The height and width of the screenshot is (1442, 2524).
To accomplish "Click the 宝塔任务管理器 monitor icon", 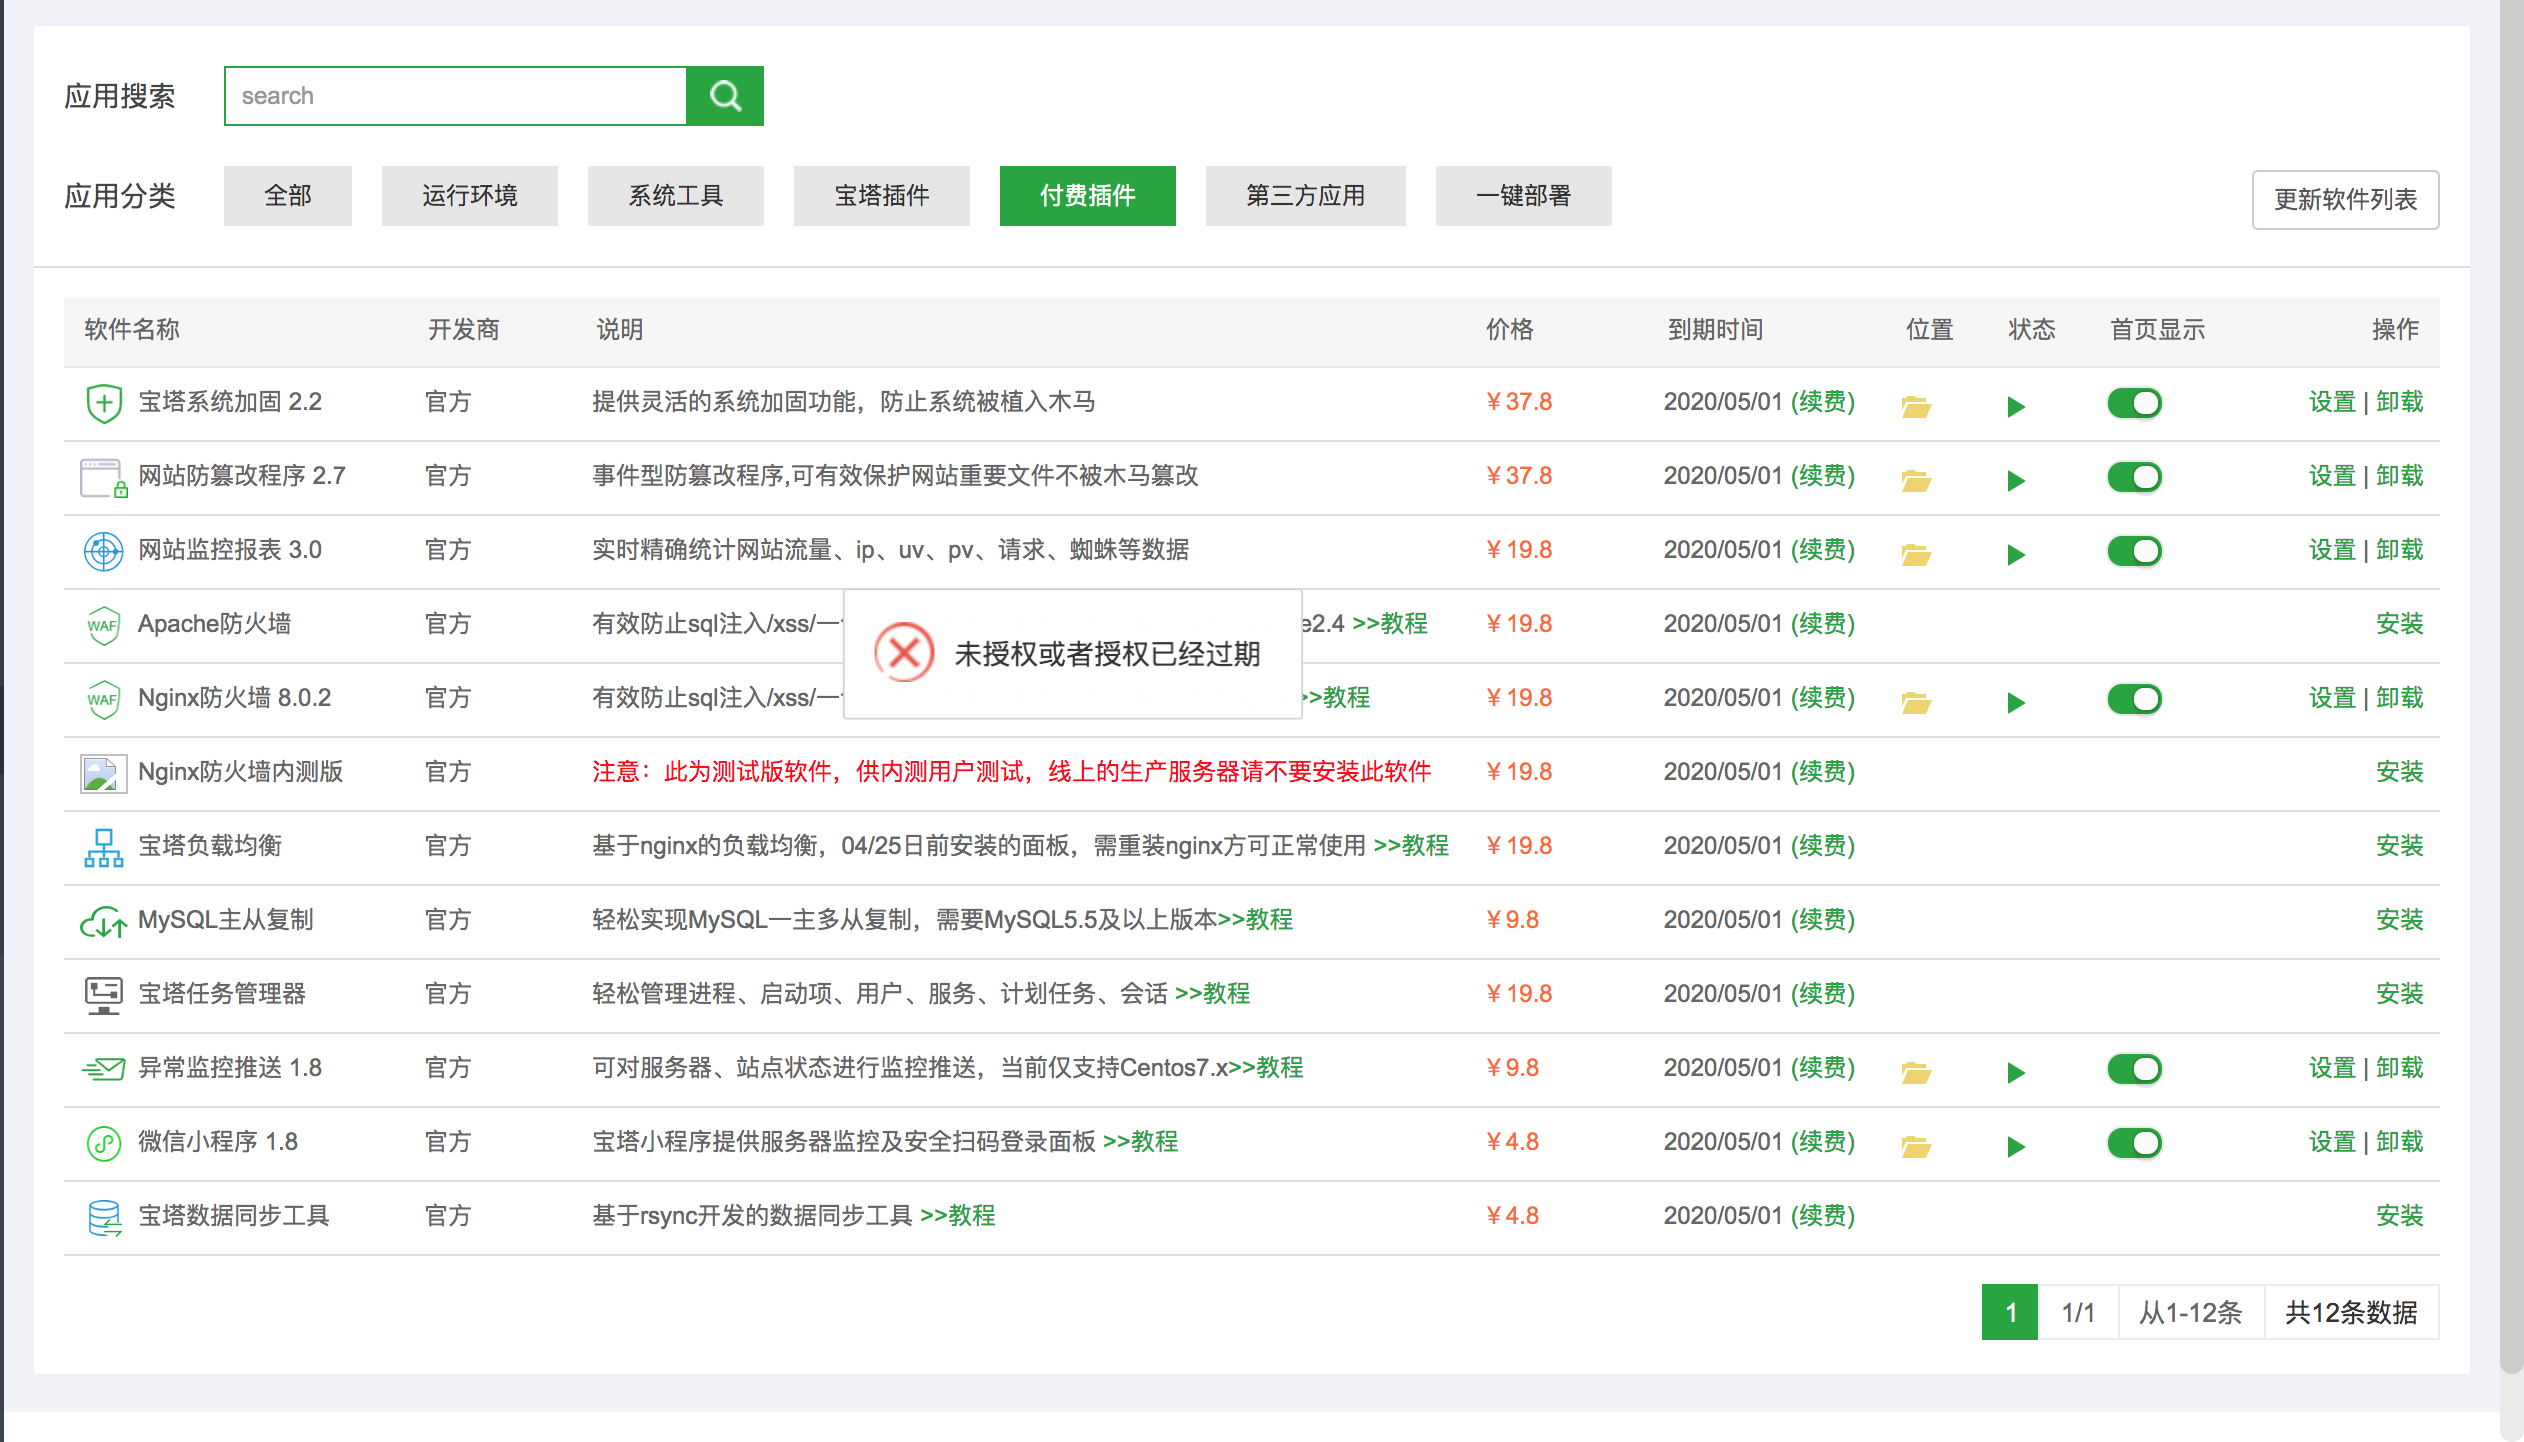I will [104, 995].
